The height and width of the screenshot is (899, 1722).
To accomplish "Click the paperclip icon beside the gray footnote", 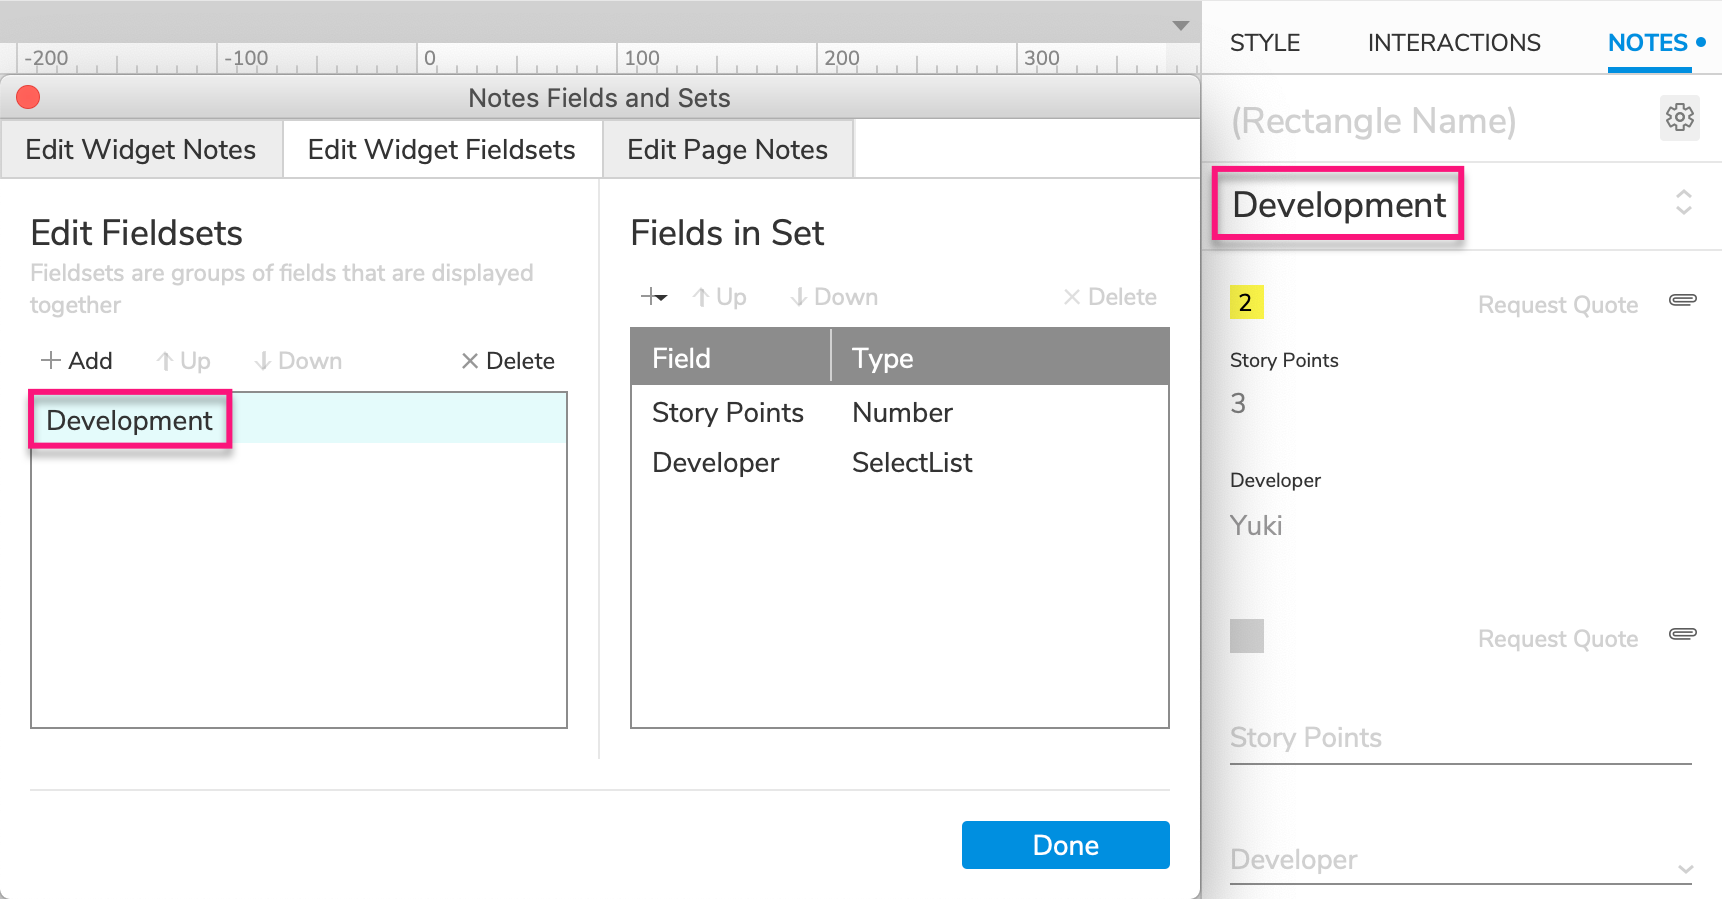I will 1682,634.
